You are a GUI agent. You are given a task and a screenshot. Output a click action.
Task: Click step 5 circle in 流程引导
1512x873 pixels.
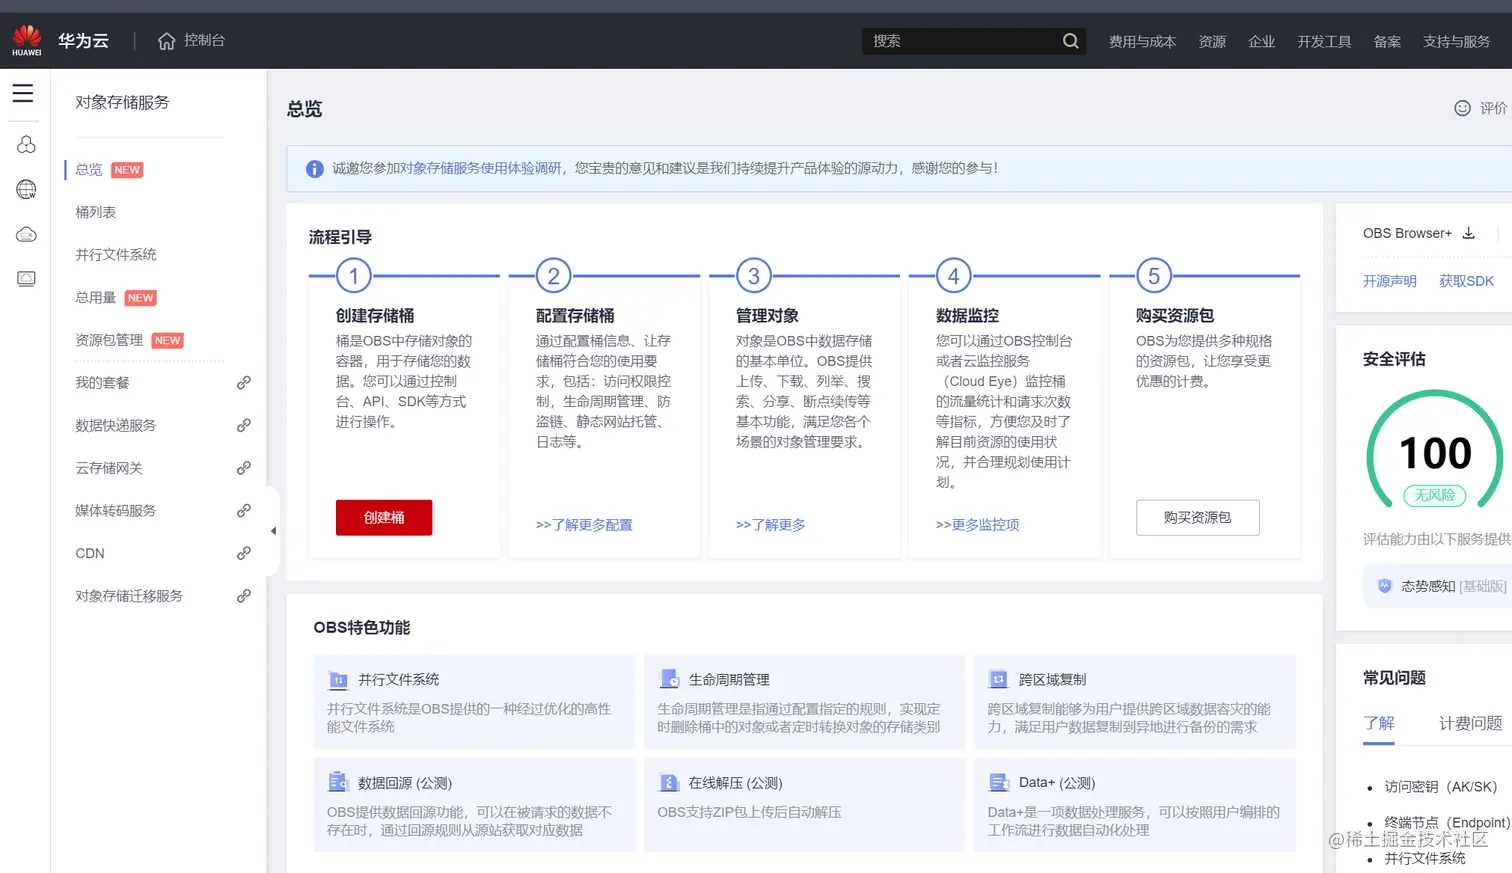point(1154,276)
